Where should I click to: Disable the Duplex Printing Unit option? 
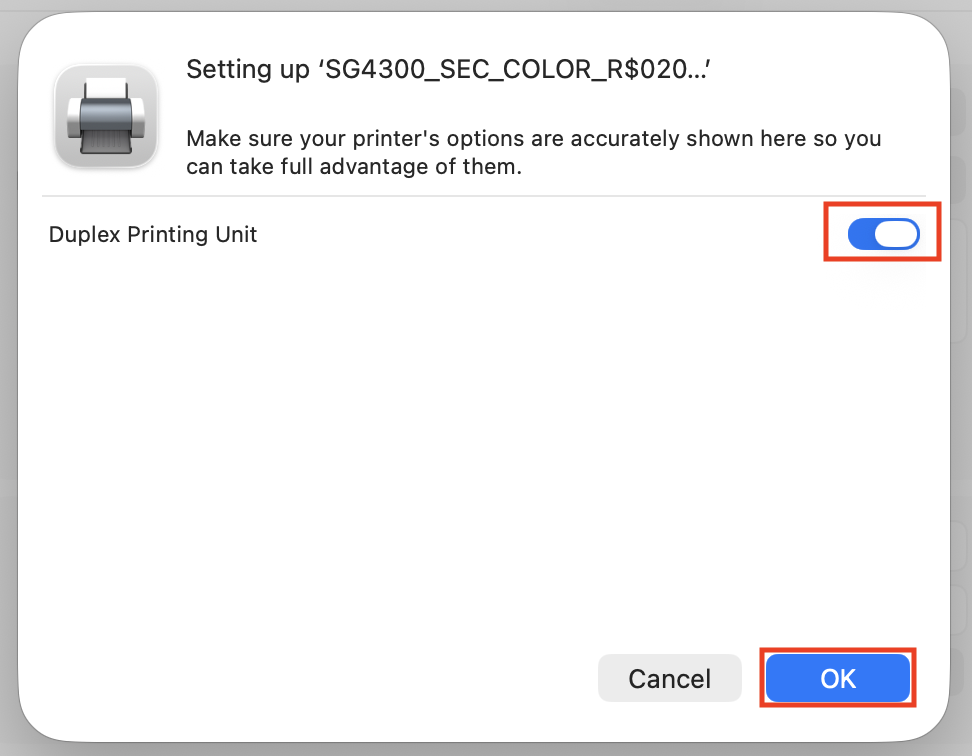pyautogui.click(x=882, y=234)
